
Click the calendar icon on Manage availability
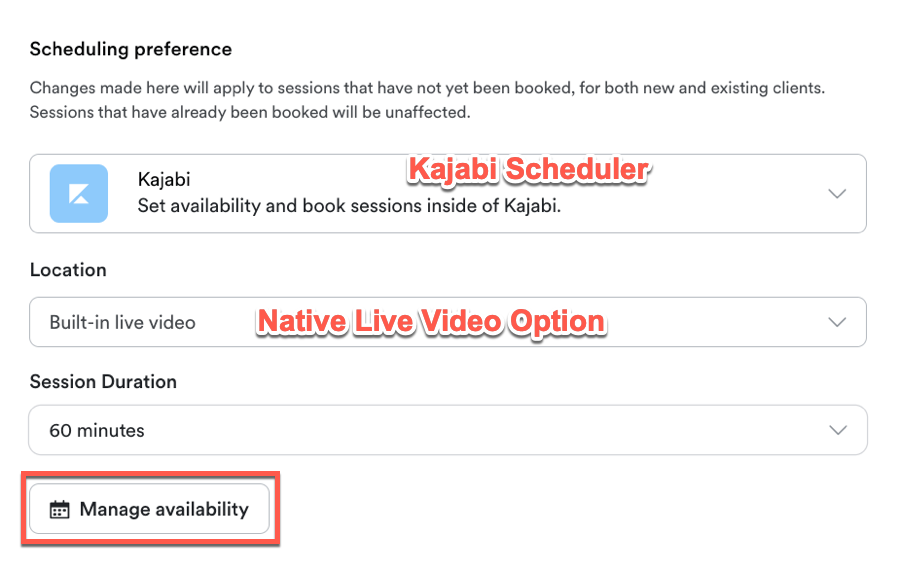pos(60,510)
